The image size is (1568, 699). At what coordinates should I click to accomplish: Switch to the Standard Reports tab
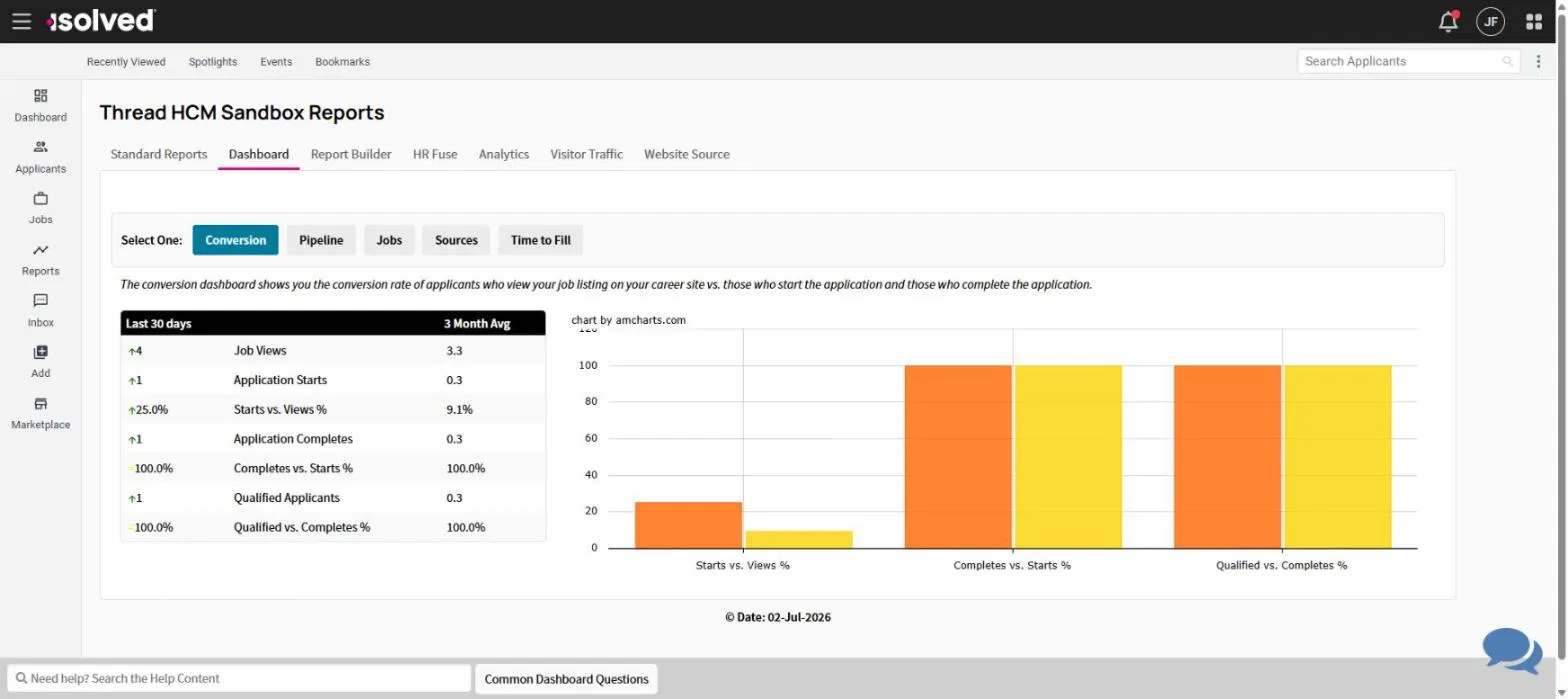click(159, 154)
